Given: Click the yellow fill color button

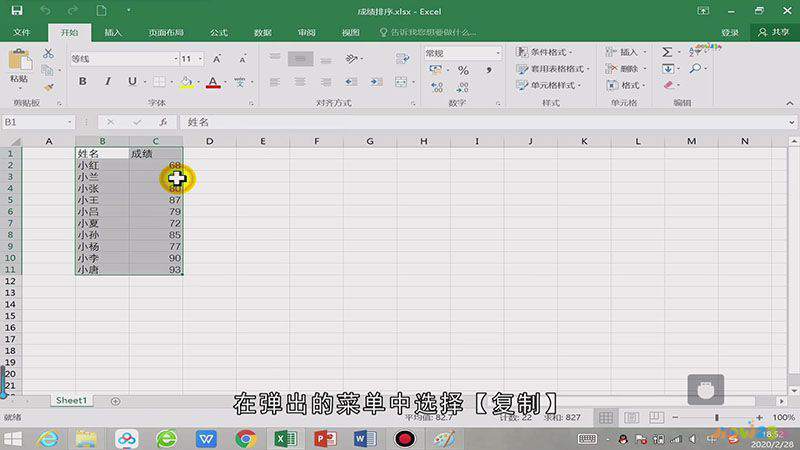Looking at the screenshot, I should click(186, 82).
